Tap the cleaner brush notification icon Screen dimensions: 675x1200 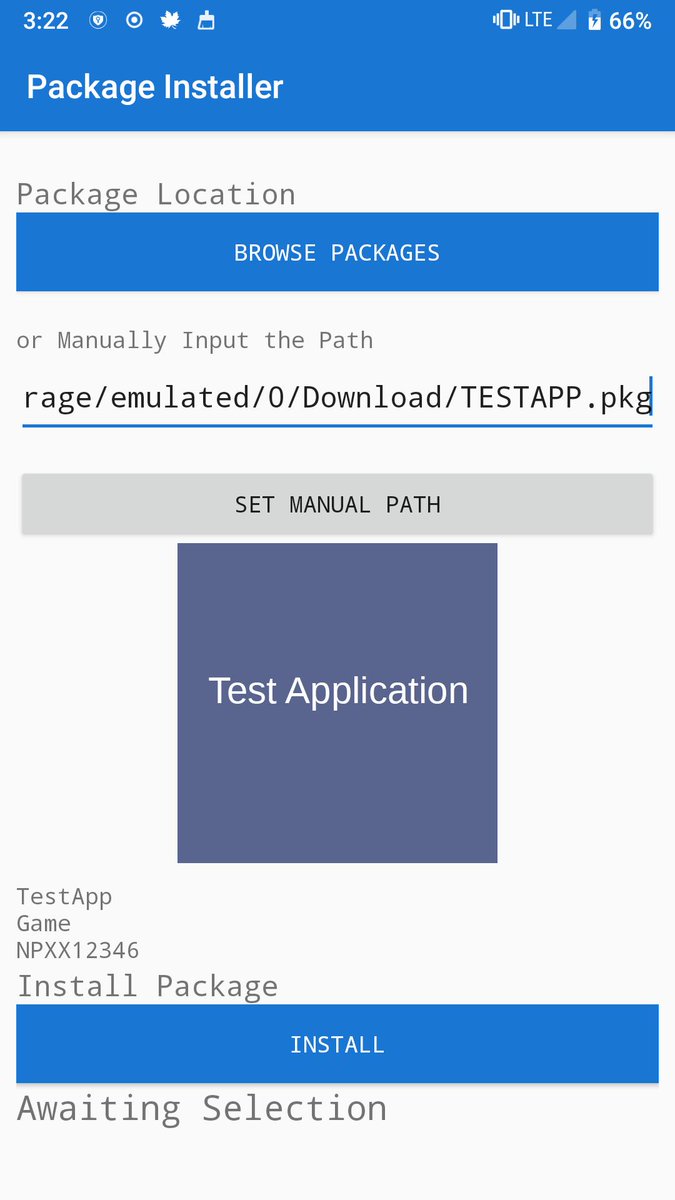206,20
